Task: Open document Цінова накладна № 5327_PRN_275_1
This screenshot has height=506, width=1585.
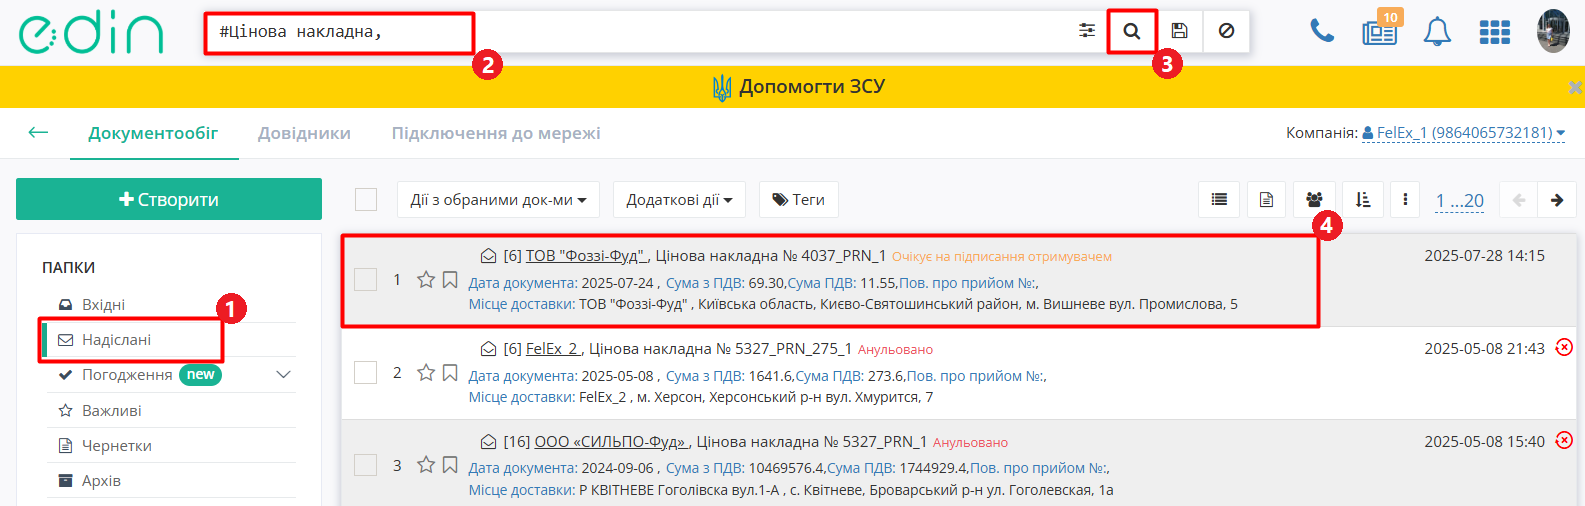Action: coord(720,349)
